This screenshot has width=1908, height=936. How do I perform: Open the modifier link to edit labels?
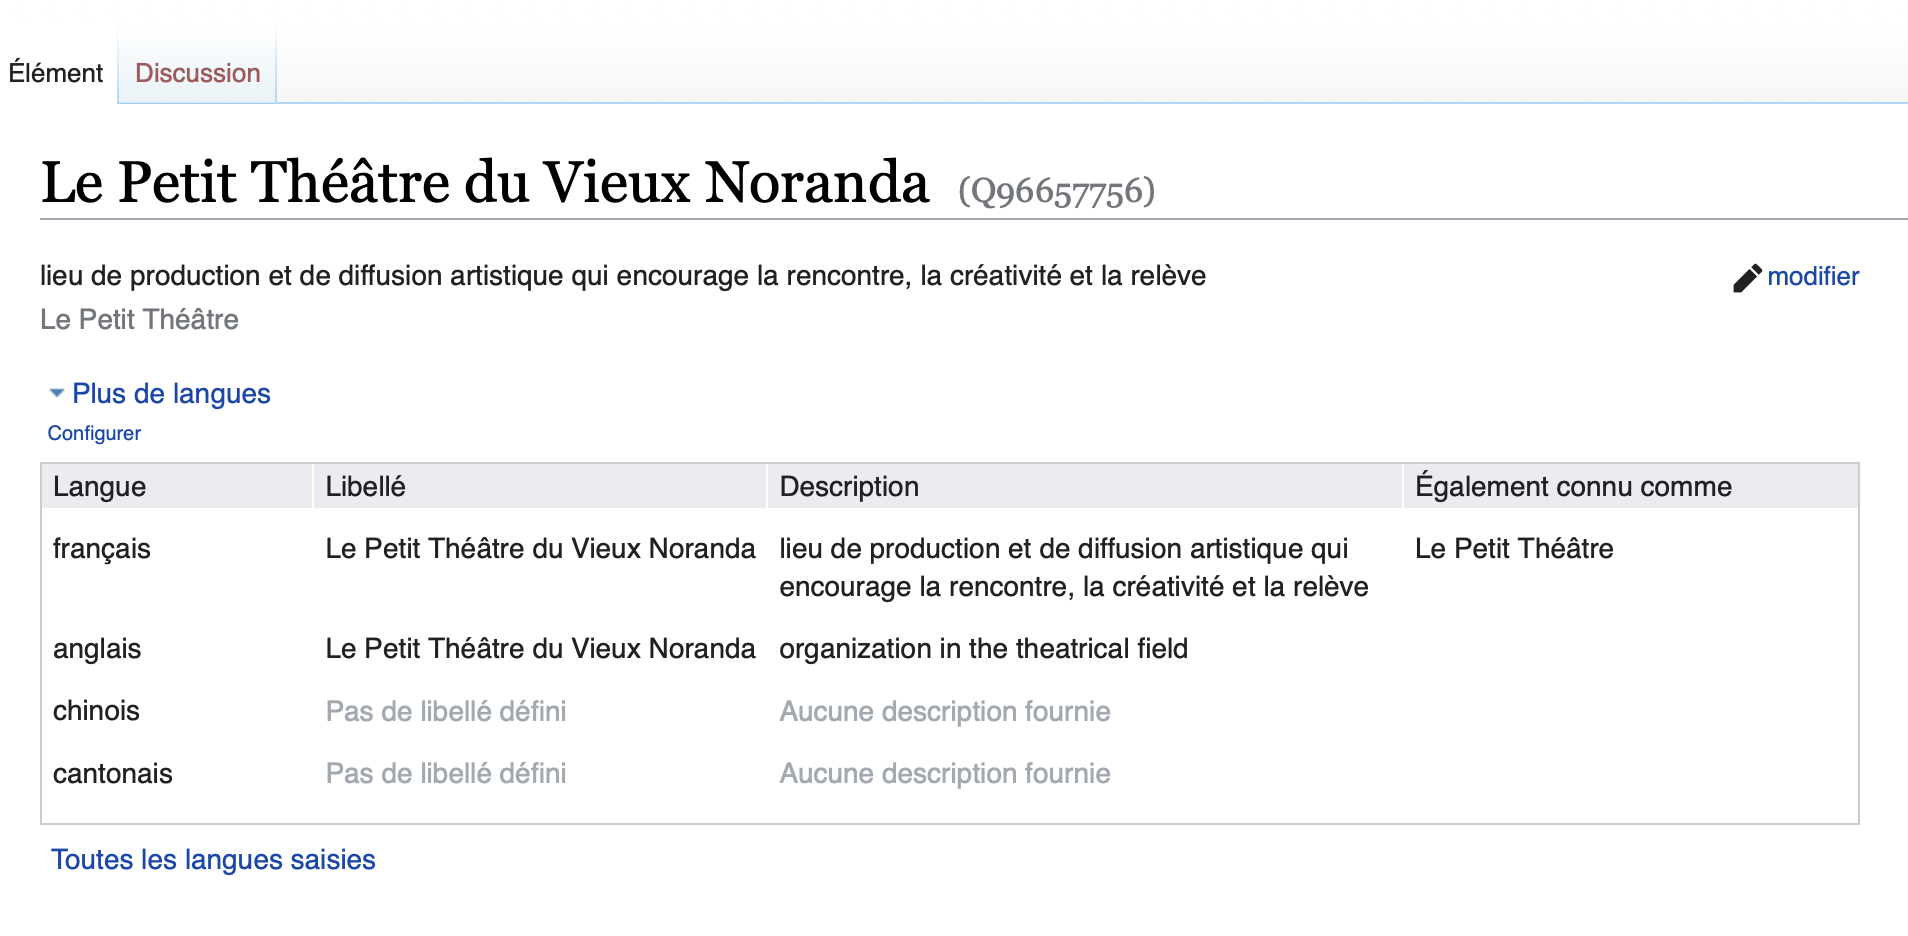click(x=1813, y=277)
